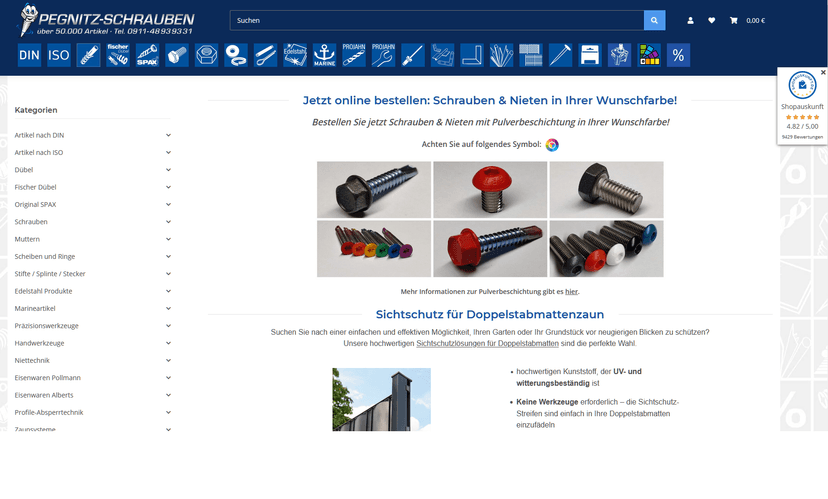The height and width of the screenshot is (499, 828).
Task: Open the fischer Dübel icon
Action: pyautogui.click(x=118, y=55)
